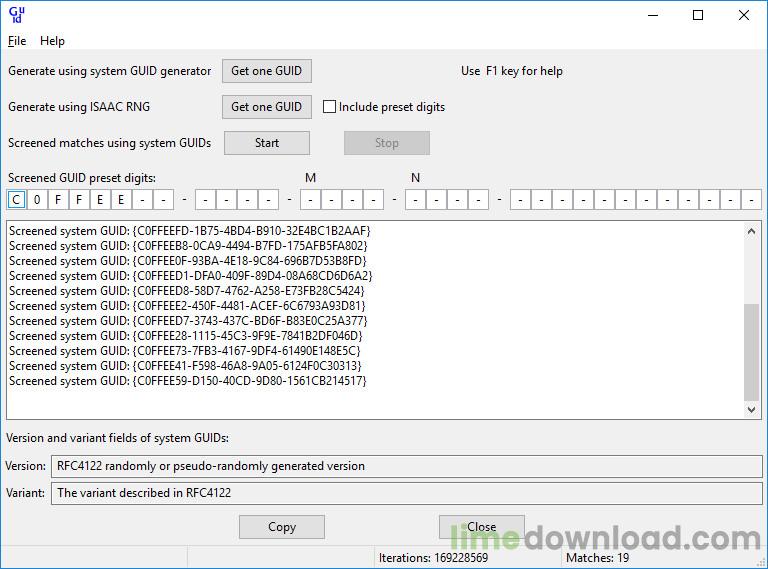Click the preset digit box under M
768x569 pixels.
(311, 200)
